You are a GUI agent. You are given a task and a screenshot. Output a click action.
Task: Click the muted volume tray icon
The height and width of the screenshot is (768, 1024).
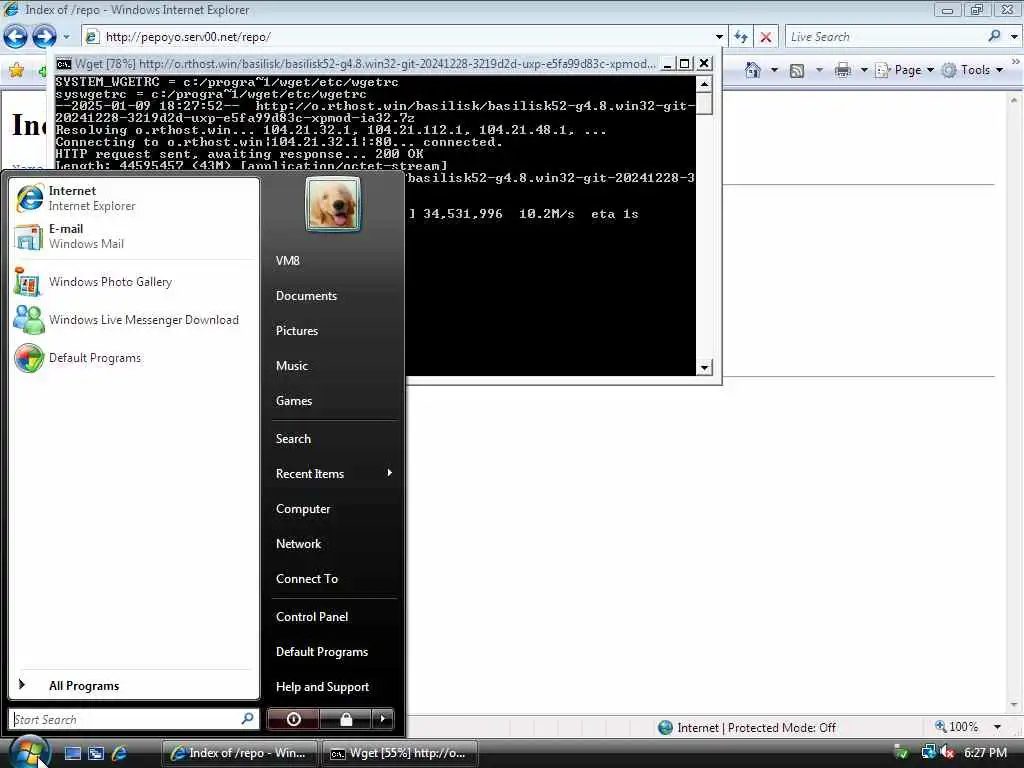coord(947,752)
